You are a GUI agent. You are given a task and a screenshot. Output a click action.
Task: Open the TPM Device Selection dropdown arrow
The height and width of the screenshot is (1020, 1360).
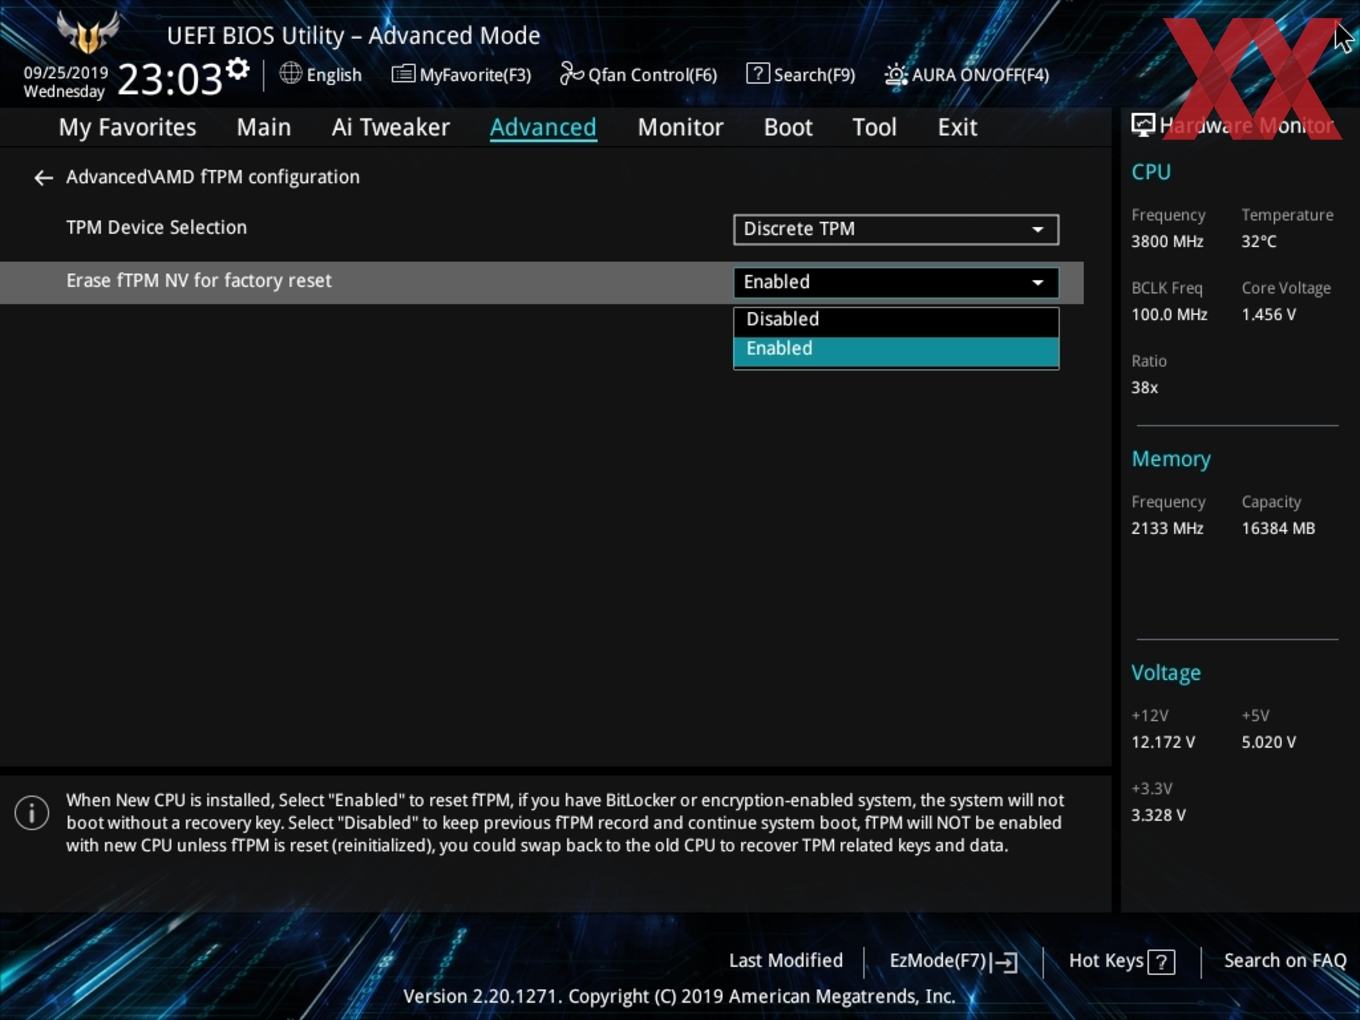(x=1038, y=230)
